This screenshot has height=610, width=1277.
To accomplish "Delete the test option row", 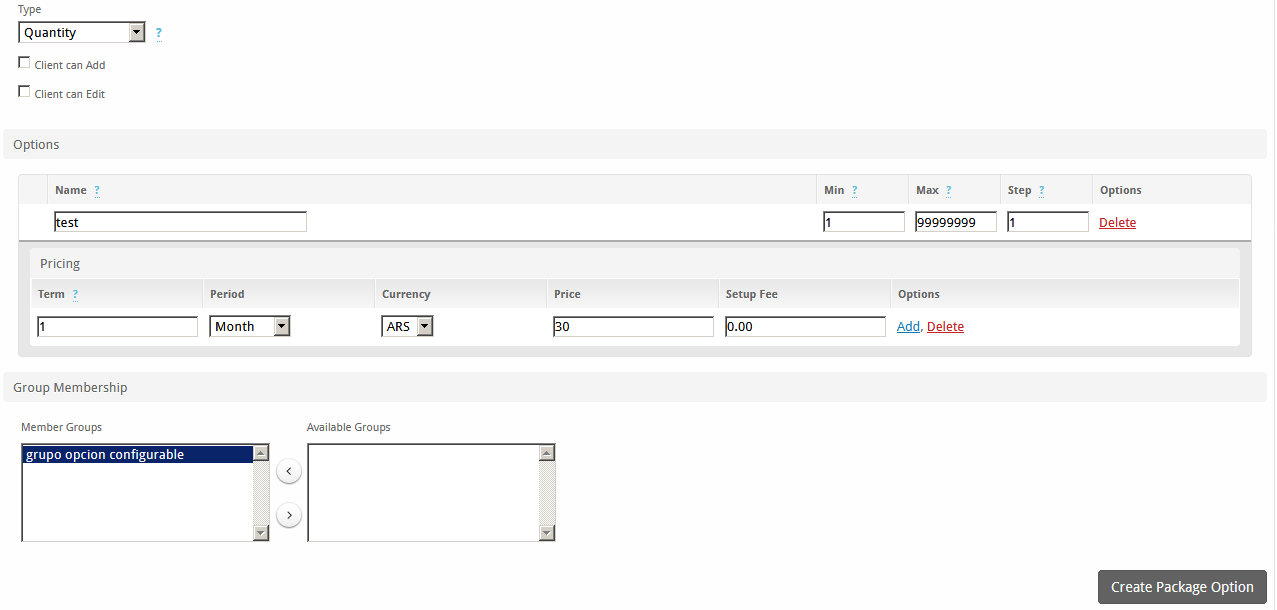I will click(x=1117, y=223).
